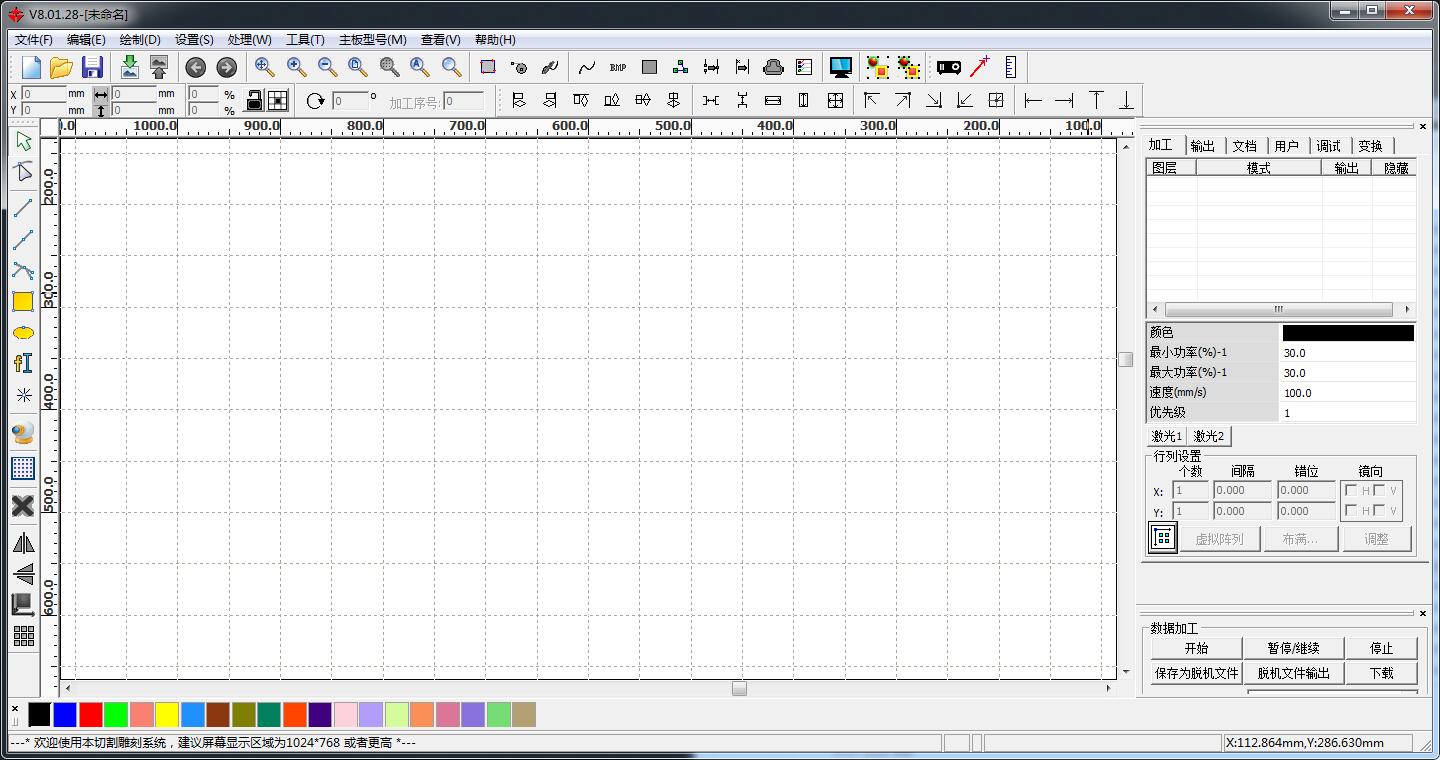Click the vertical mirror icon in left toolbar

(x=23, y=574)
